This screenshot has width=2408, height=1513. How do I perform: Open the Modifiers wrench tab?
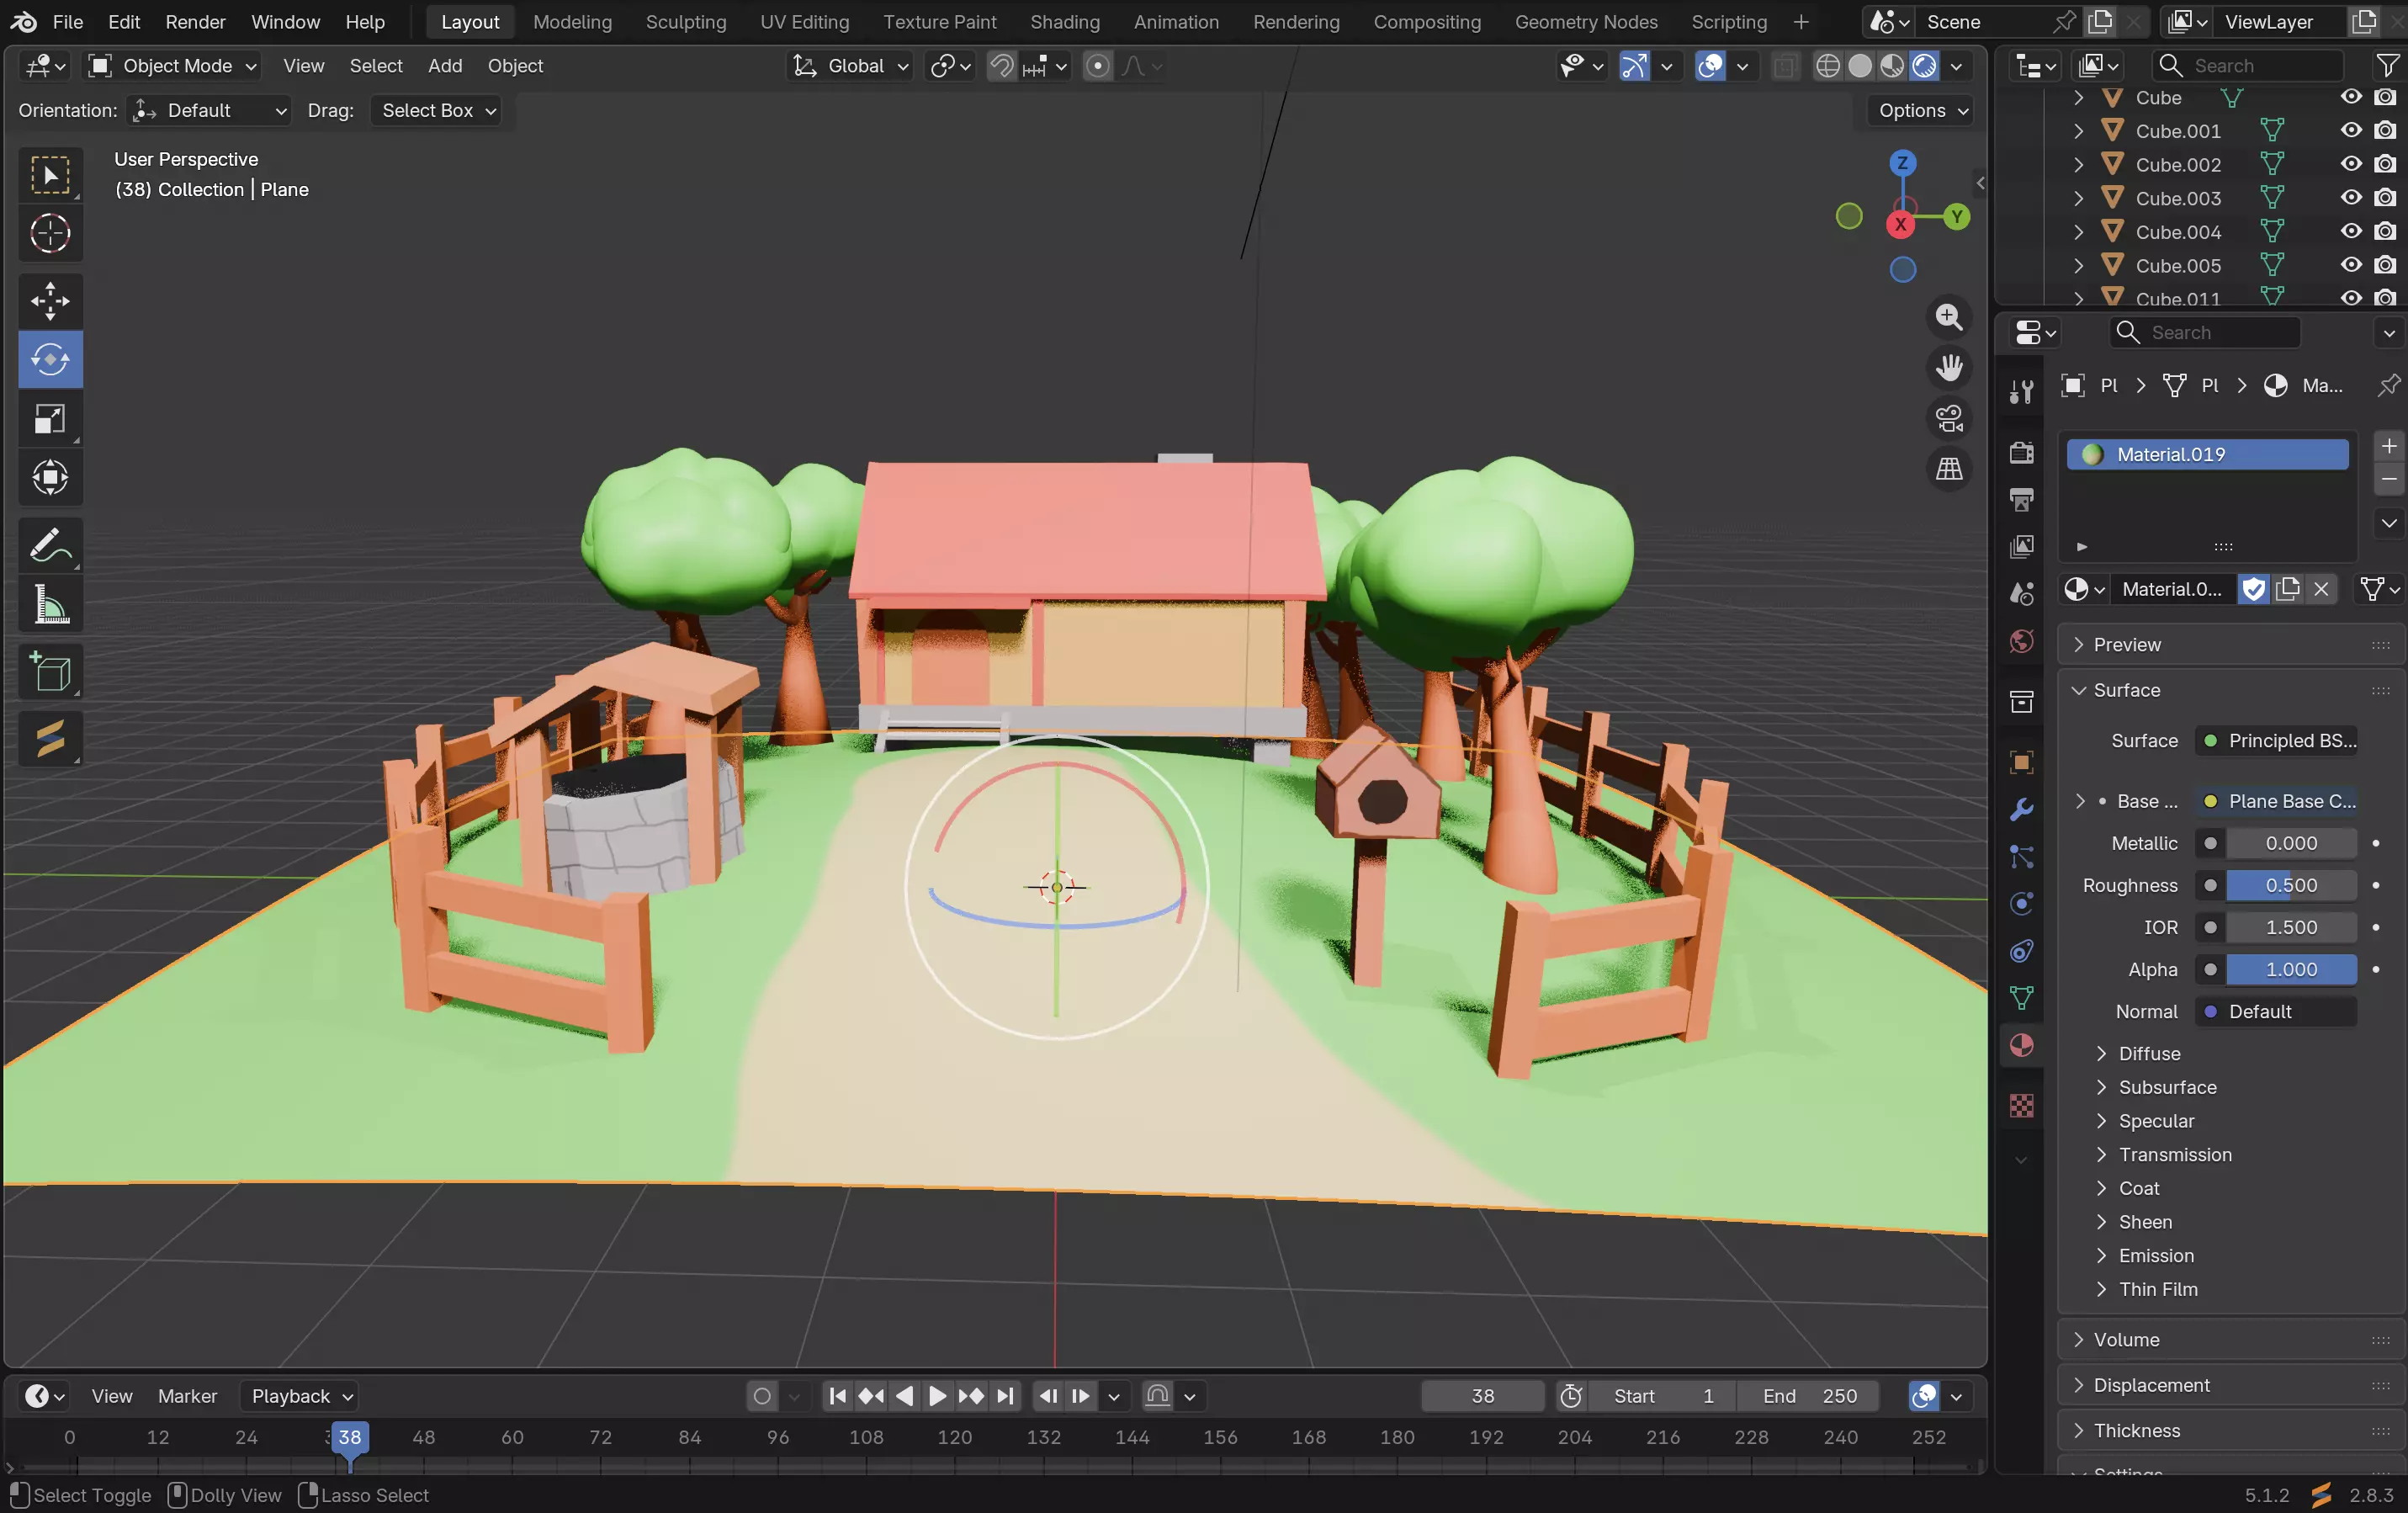point(2021,809)
